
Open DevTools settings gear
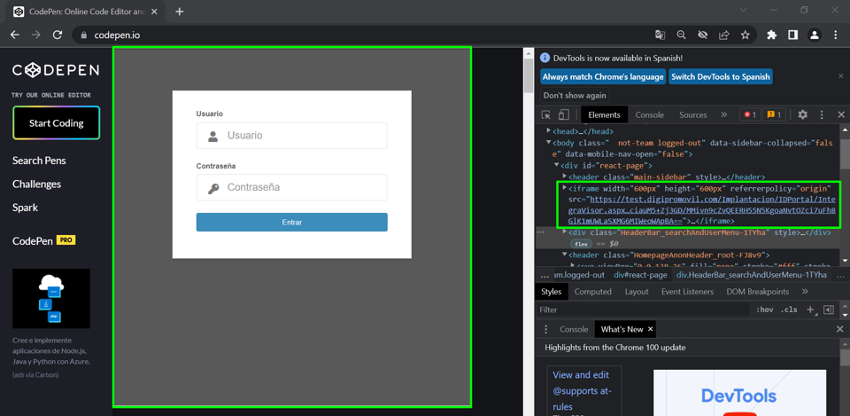coord(802,115)
